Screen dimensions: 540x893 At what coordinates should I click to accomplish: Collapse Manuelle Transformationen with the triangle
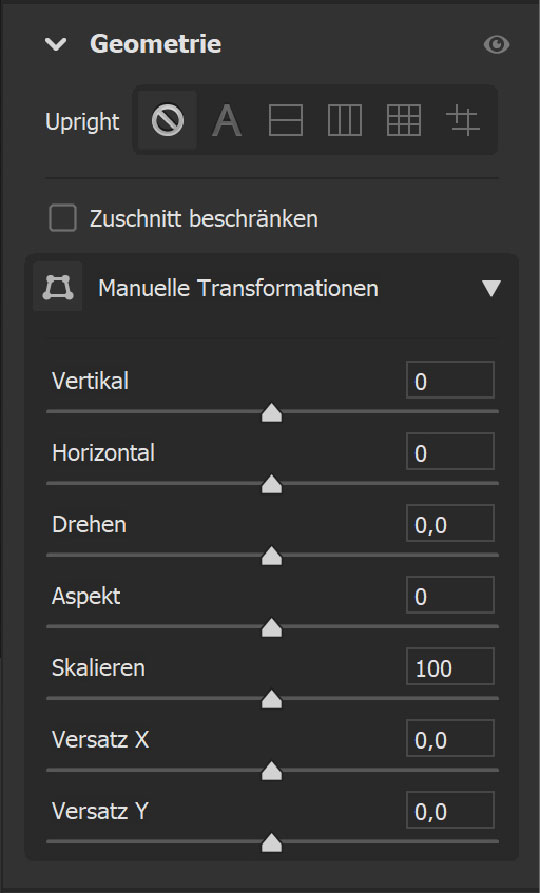[491, 288]
